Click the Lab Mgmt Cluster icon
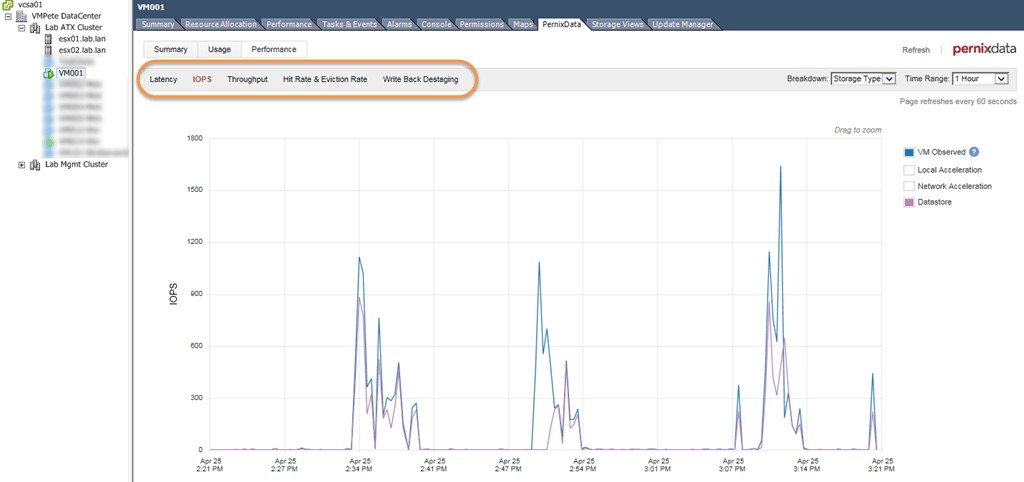 pos(35,165)
